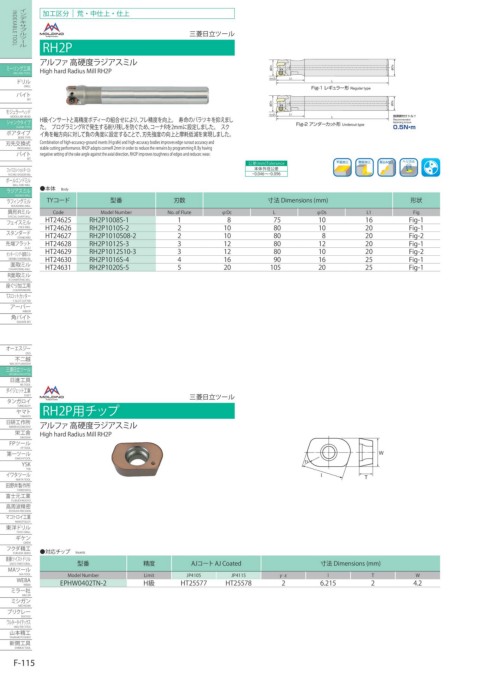This screenshot has width=480, height=677.
Task: Click the Moldino logo above RH2P header
Action: click(51, 30)
